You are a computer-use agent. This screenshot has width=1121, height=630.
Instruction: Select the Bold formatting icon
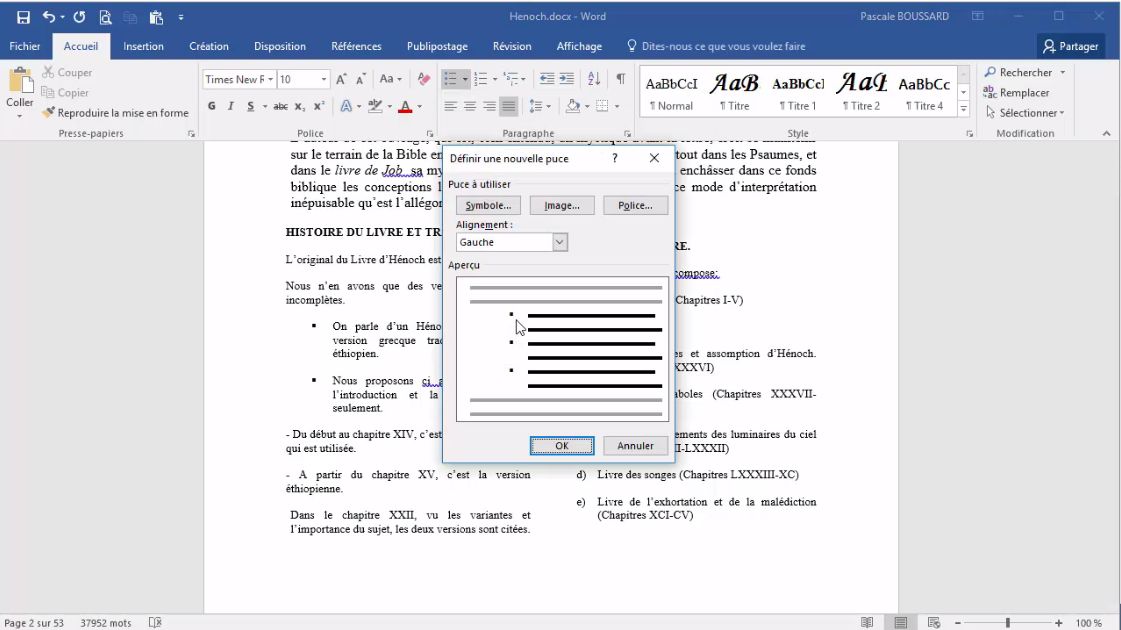212,103
